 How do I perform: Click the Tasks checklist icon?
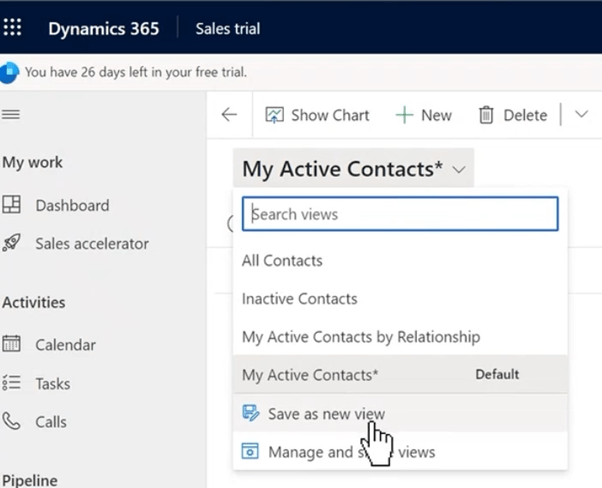(x=11, y=383)
